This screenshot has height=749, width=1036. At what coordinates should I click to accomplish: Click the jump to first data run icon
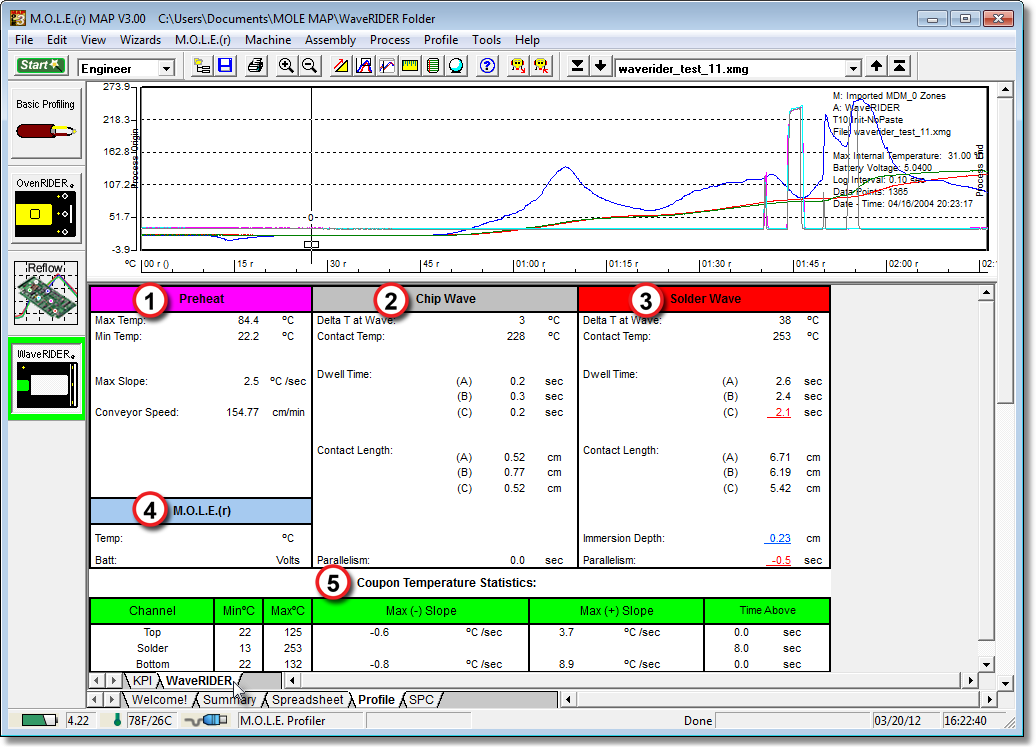(899, 66)
